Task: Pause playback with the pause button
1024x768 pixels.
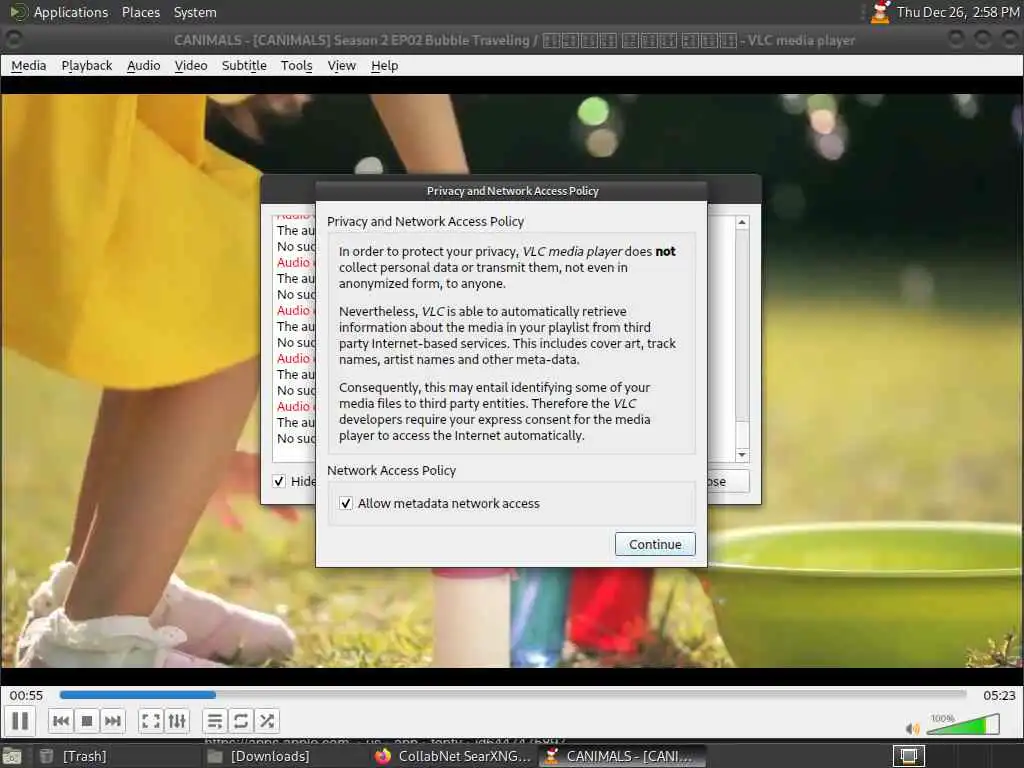Action: [x=20, y=721]
